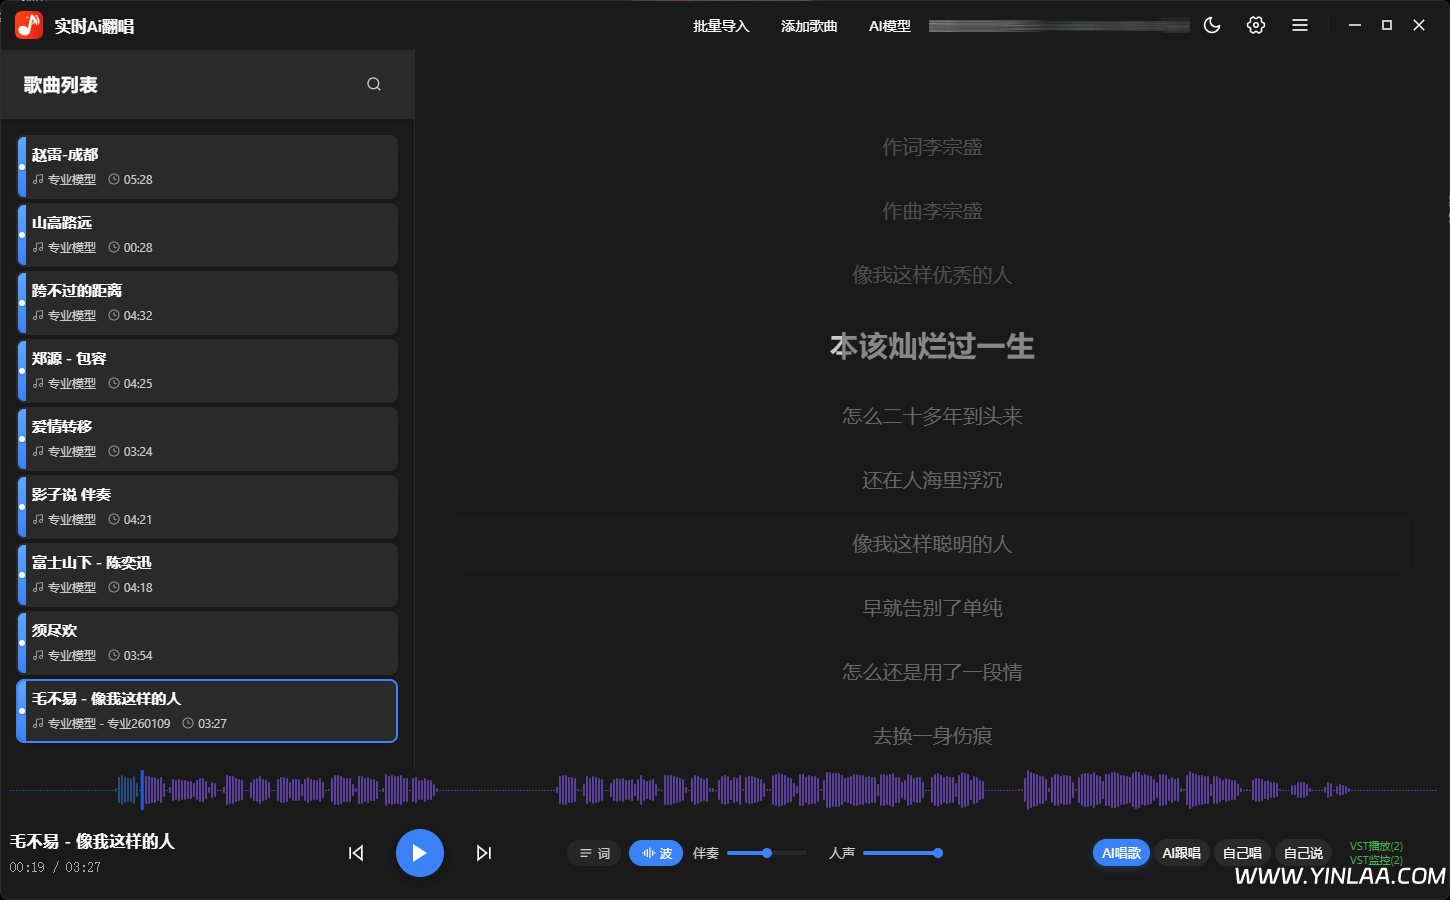Go to previous track icon

click(356, 852)
